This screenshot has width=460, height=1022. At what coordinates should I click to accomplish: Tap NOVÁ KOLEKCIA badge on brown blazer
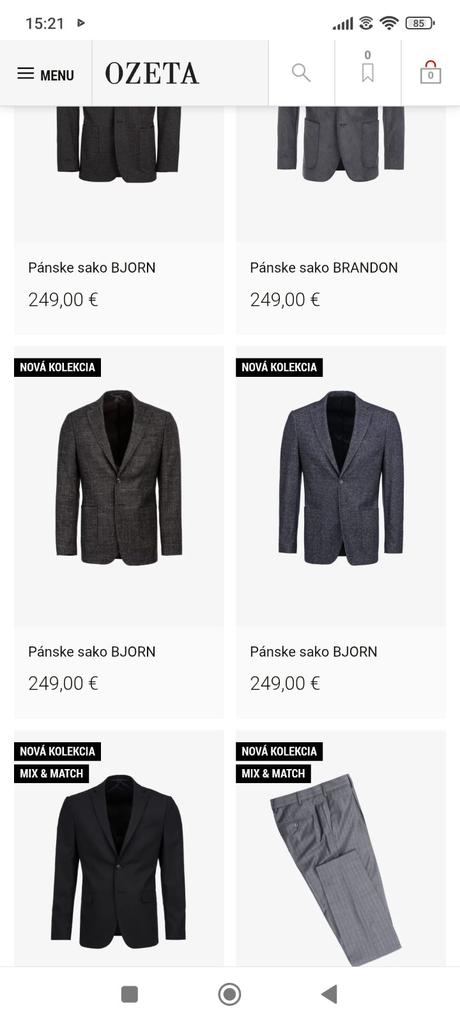(x=57, y=367)
